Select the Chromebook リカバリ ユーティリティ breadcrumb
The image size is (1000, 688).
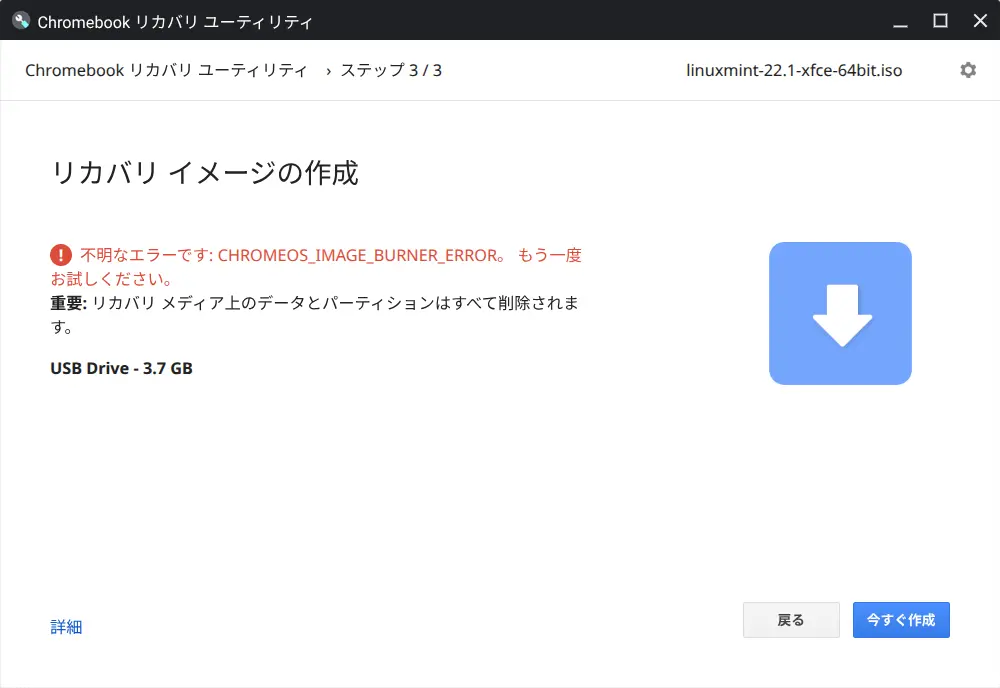(x=166, y=71)
